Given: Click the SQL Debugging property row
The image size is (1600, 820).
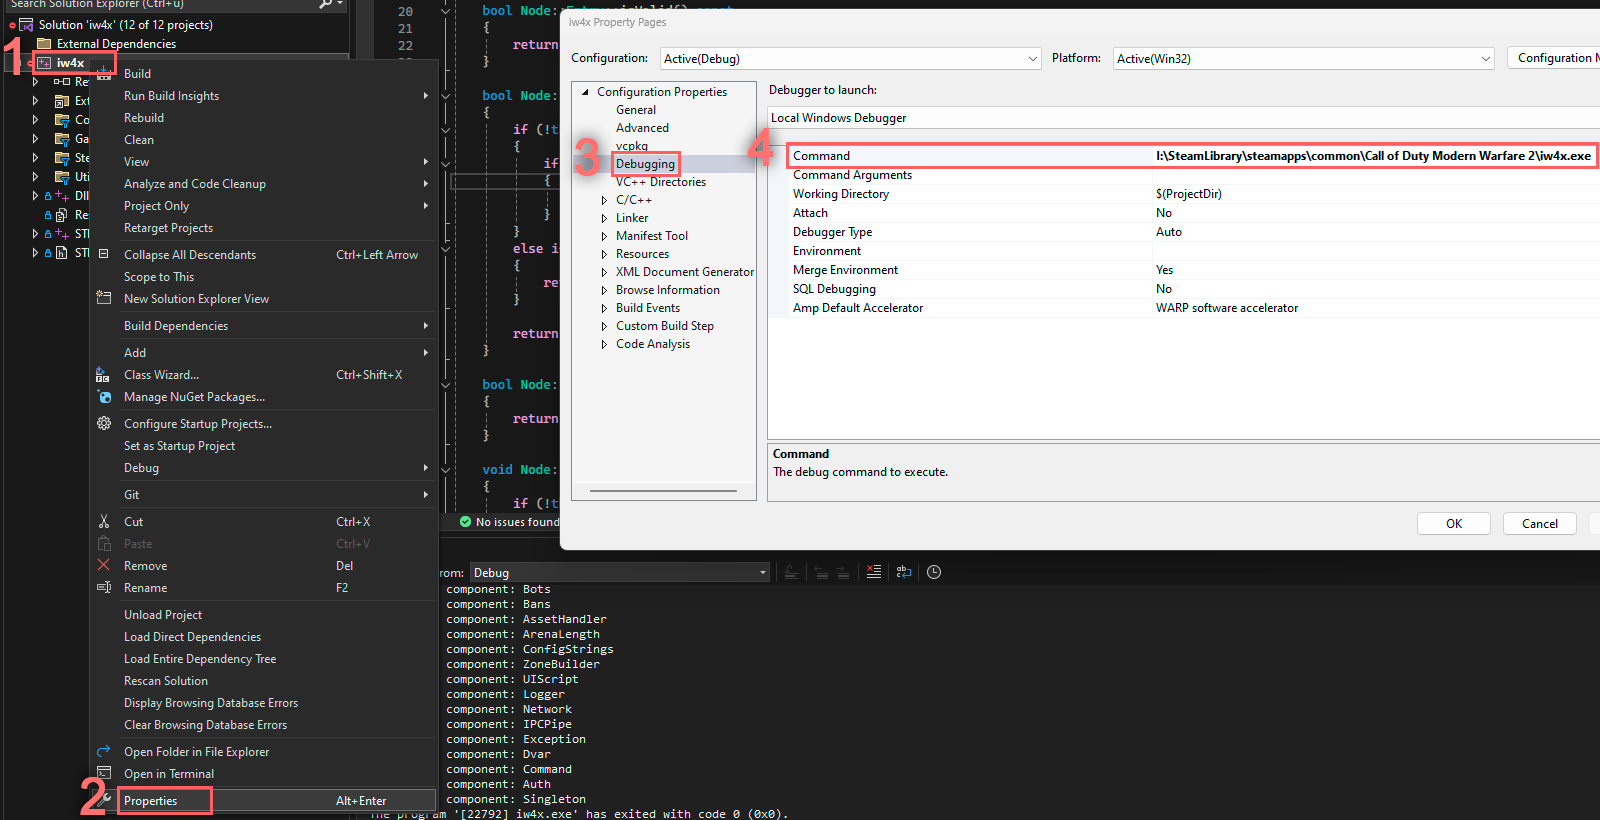Looking at the screenshot, I should (x=1184, y=289).
